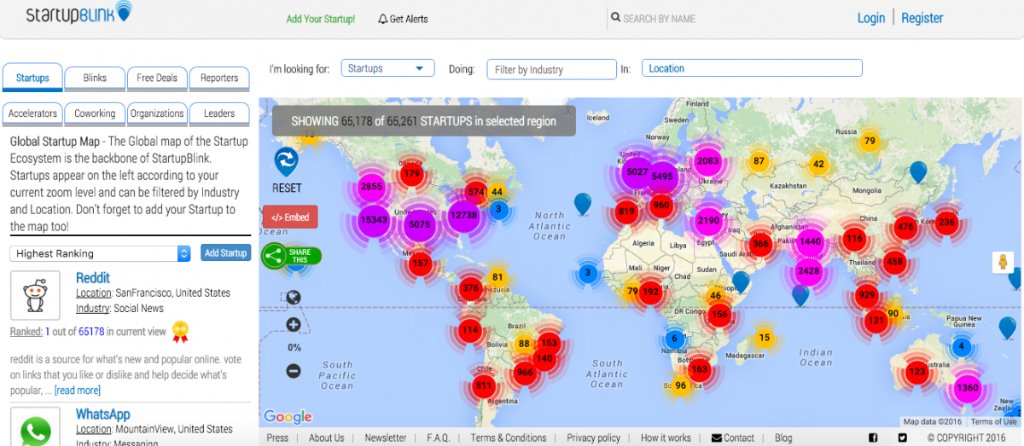Click the Google logo on map
Screen dimensions: 1024x446
(288, 417)
